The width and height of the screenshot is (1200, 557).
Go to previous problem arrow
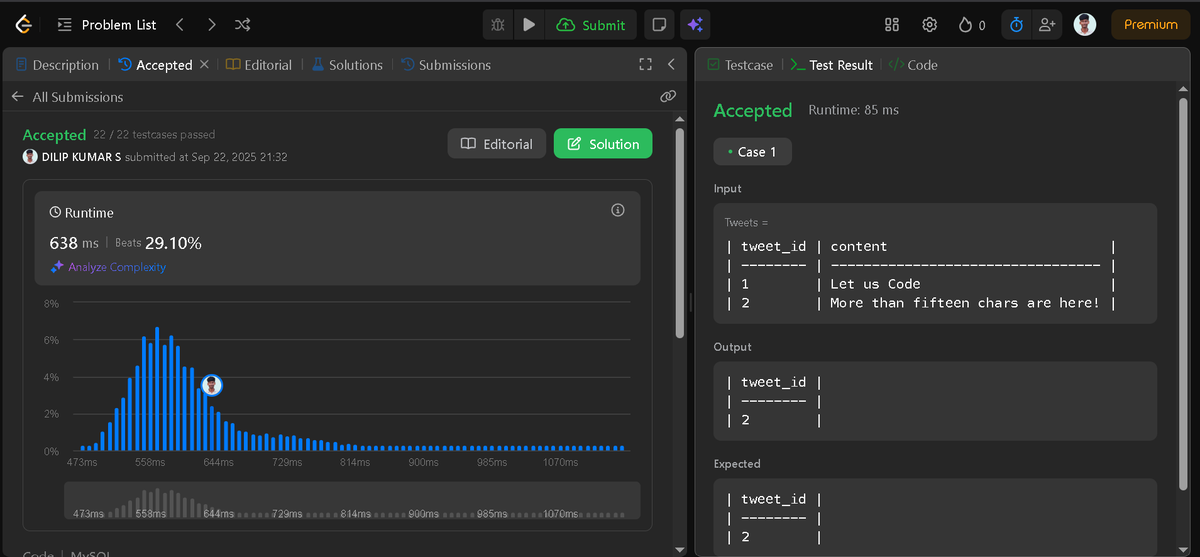[x=179, y=24]
